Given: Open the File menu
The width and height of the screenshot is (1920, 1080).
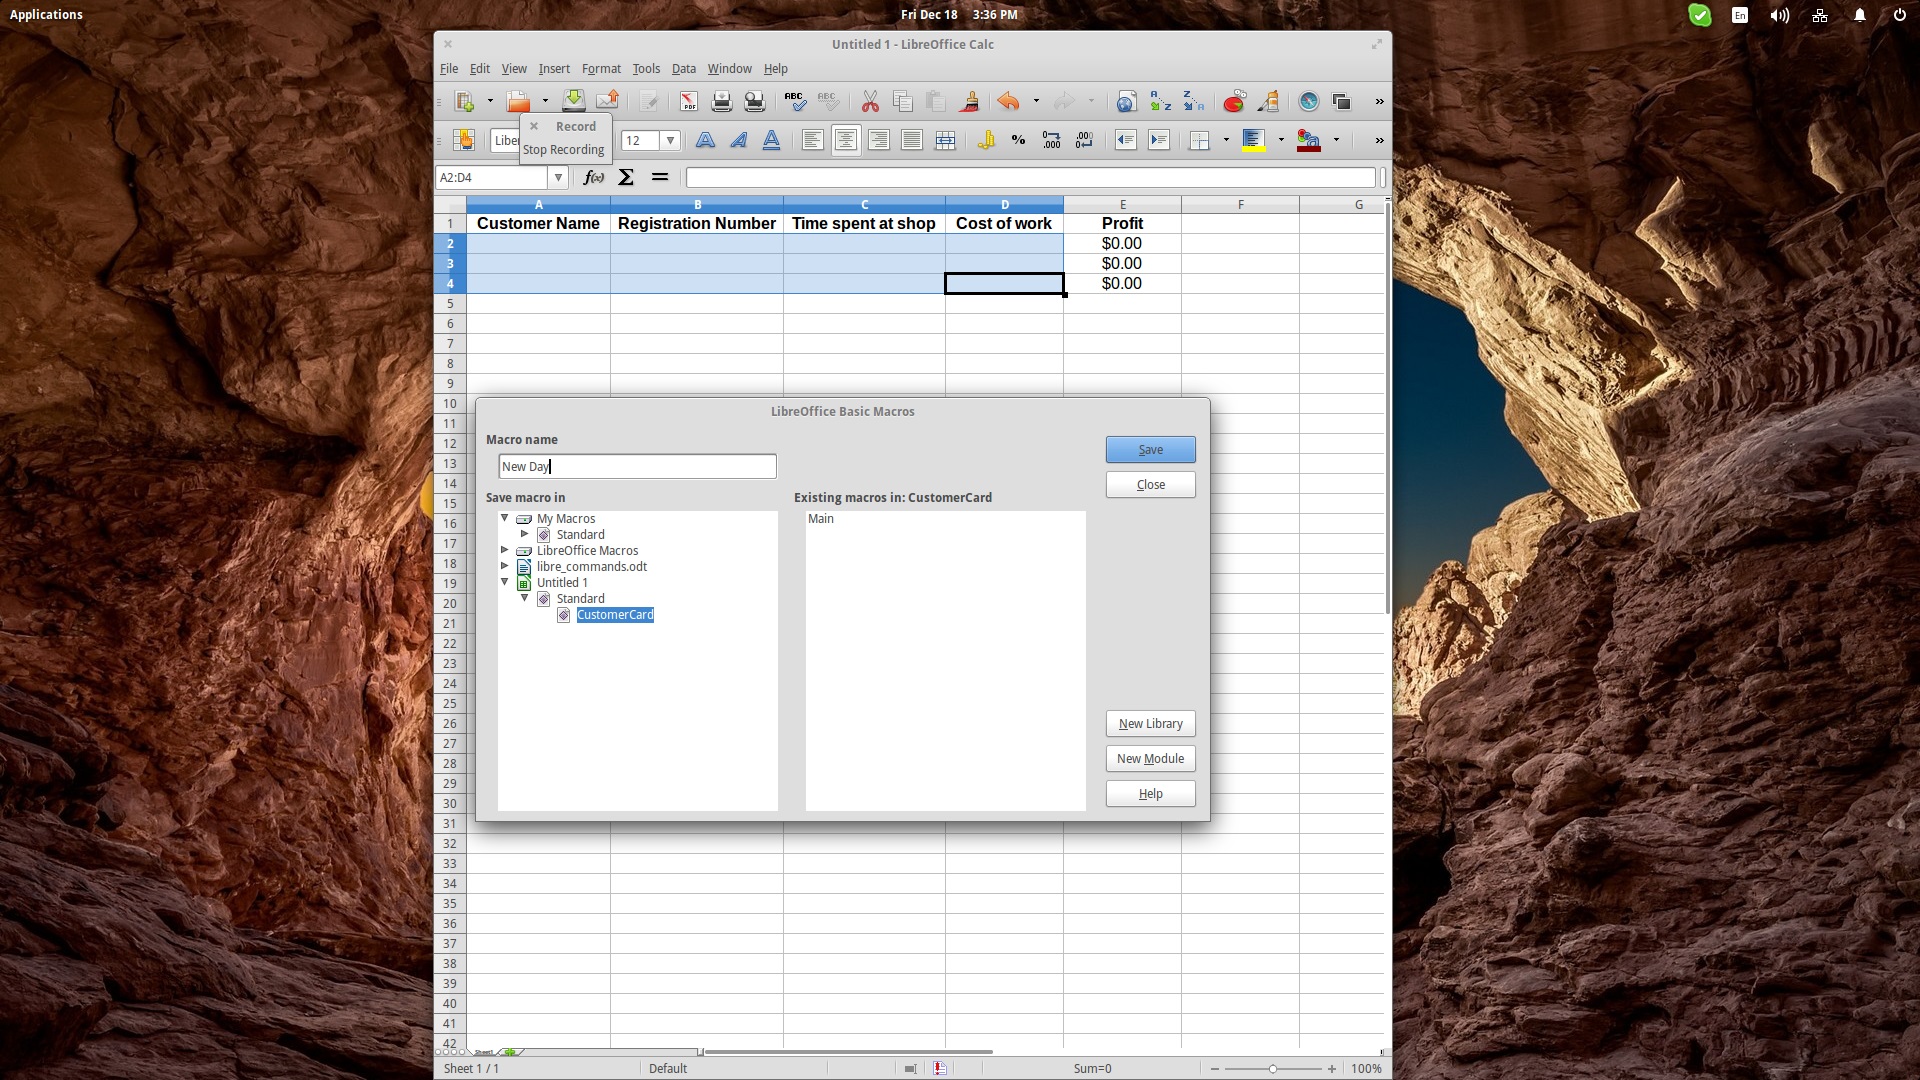Looking at the screenshot, I should point(449,68).
